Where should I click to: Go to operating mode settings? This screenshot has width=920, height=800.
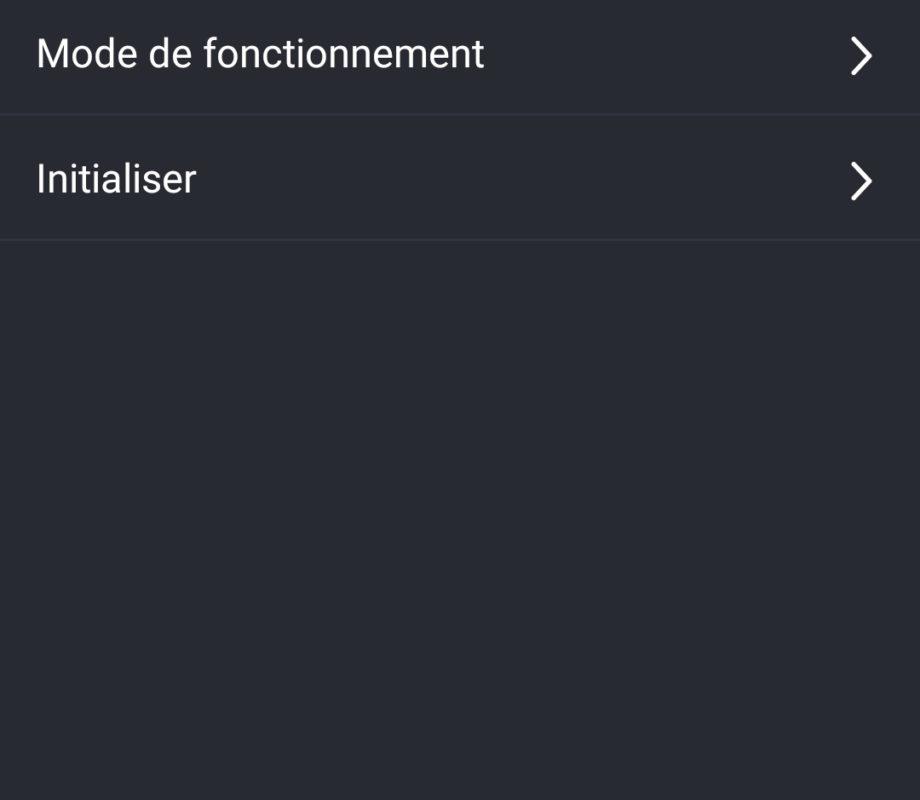[x=460, y=56]
